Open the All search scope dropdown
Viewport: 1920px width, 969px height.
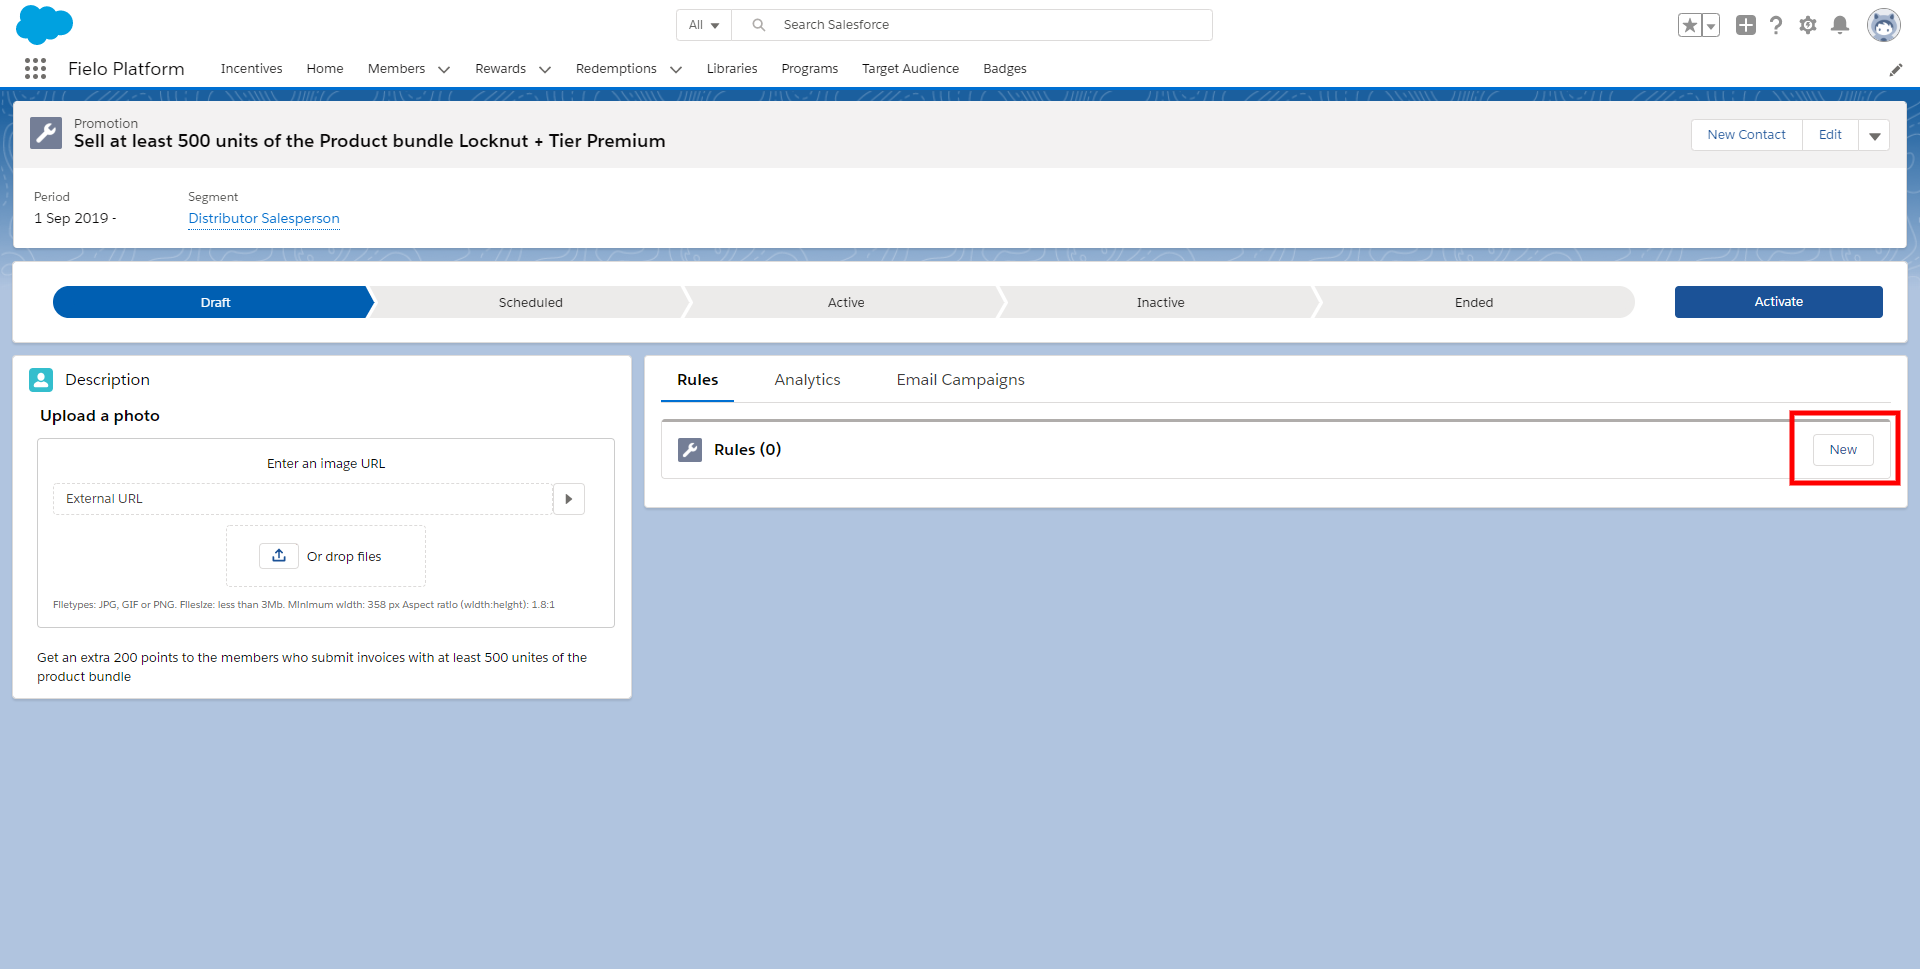[x=704, y=25]
